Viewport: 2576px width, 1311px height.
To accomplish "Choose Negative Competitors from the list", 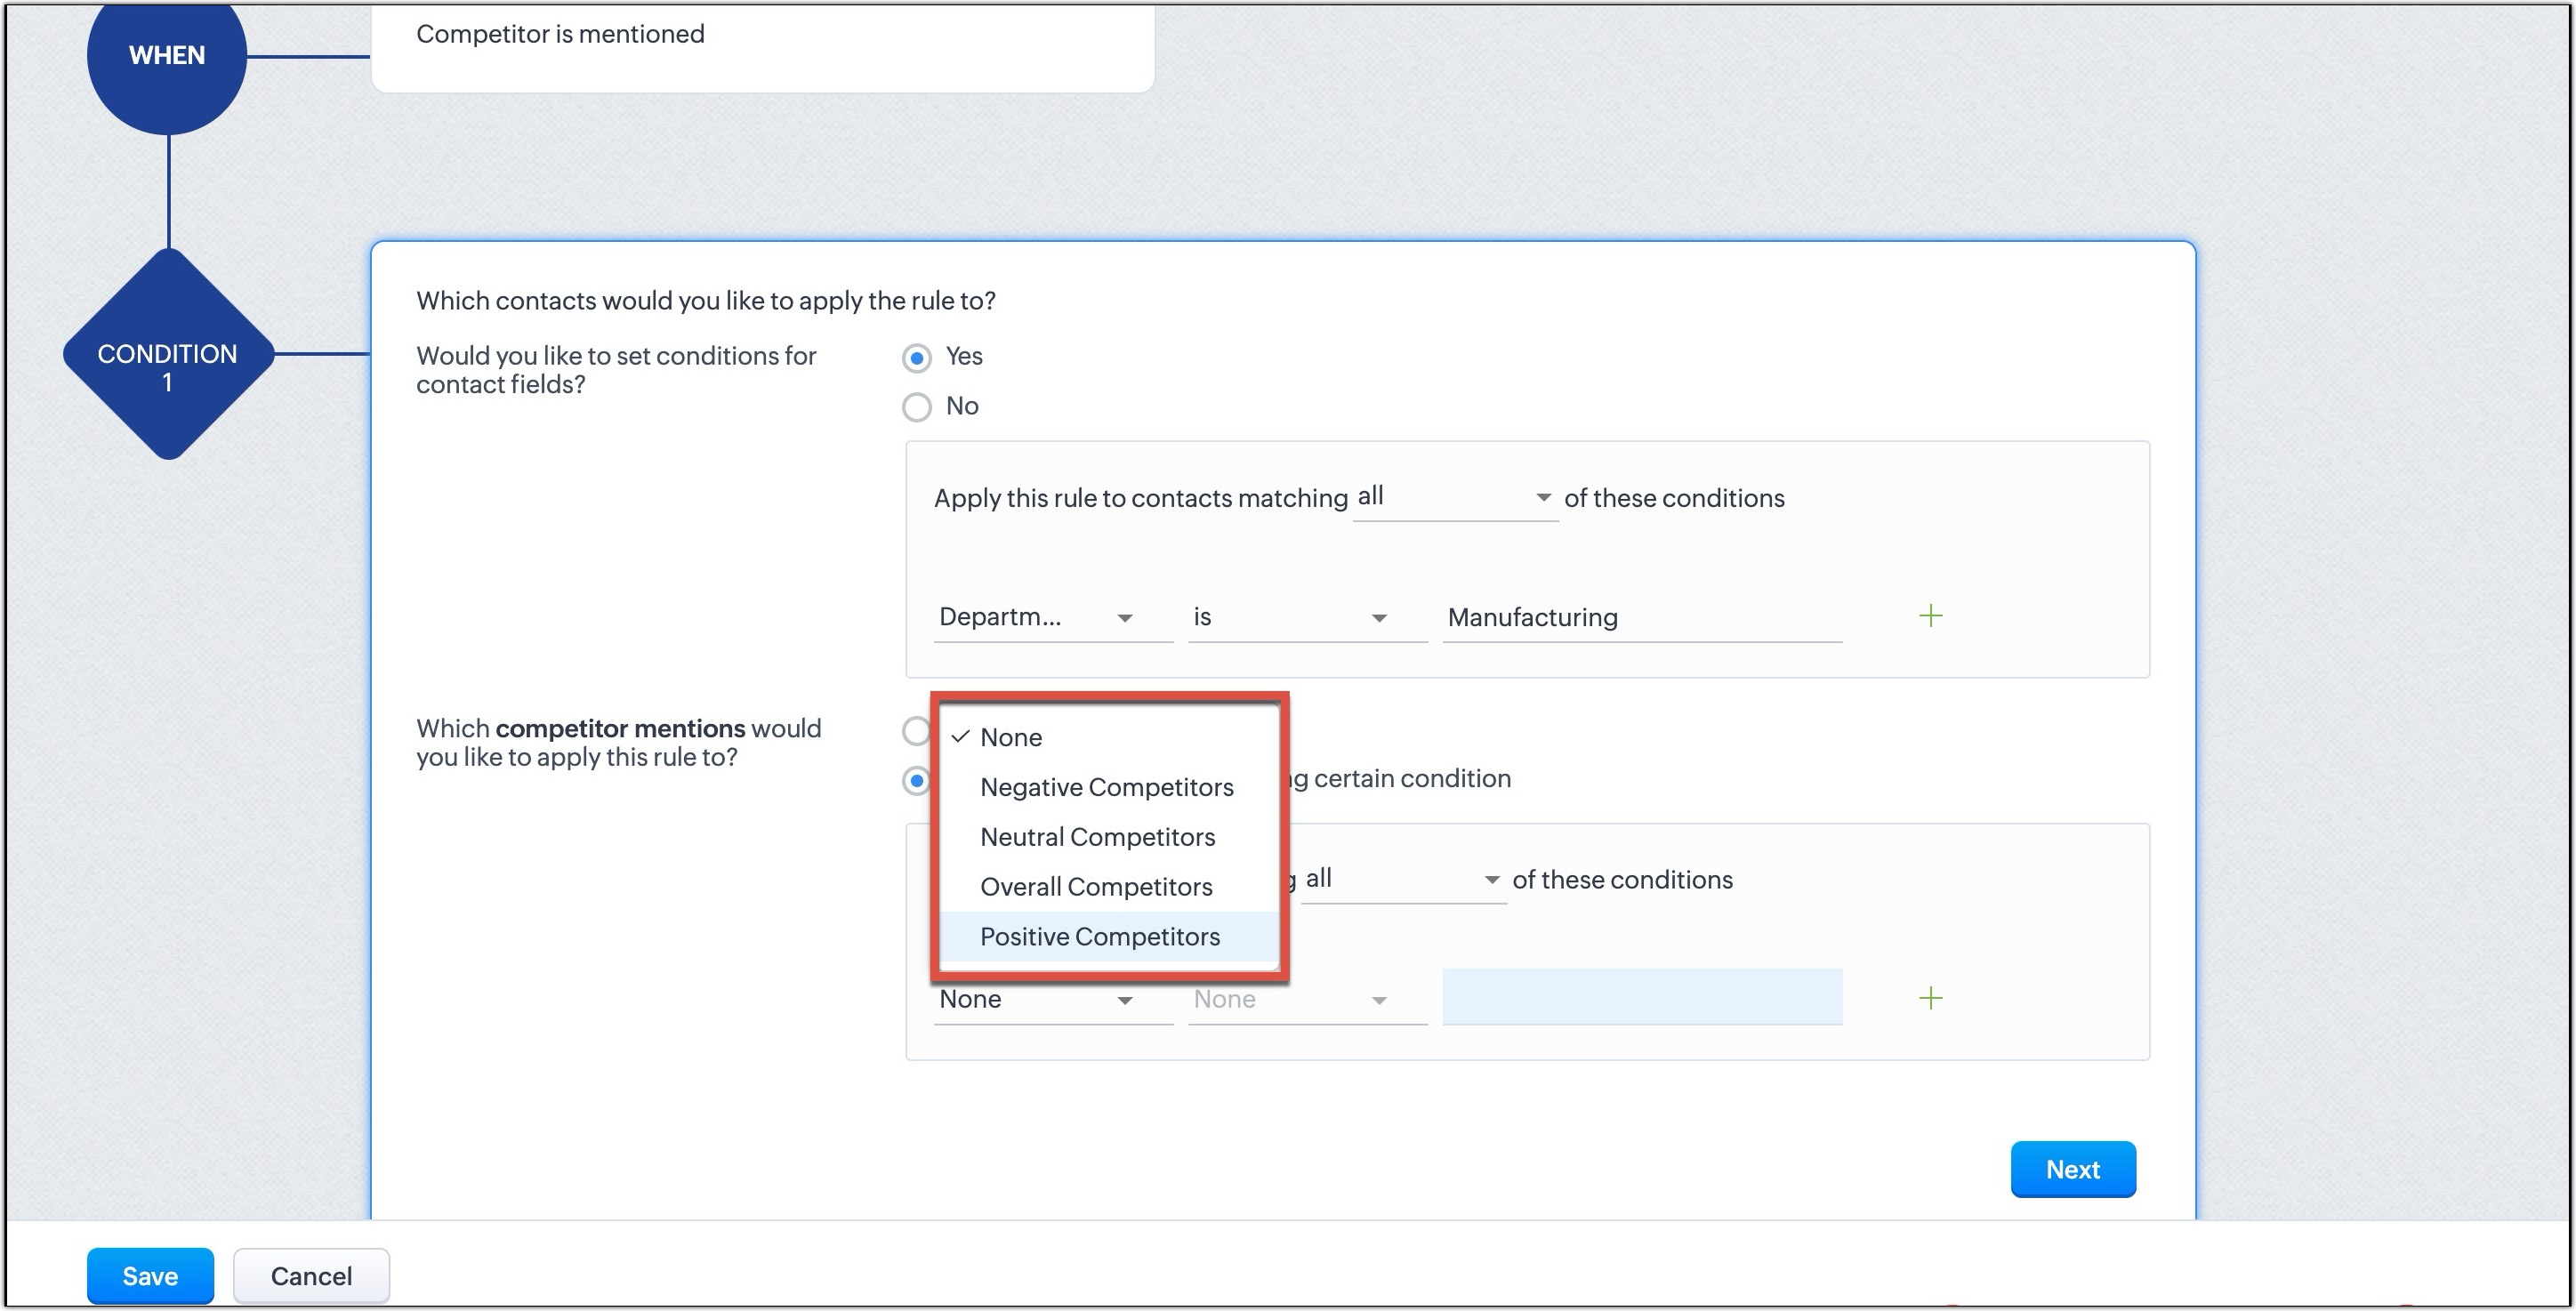I will click(1106, 787).
